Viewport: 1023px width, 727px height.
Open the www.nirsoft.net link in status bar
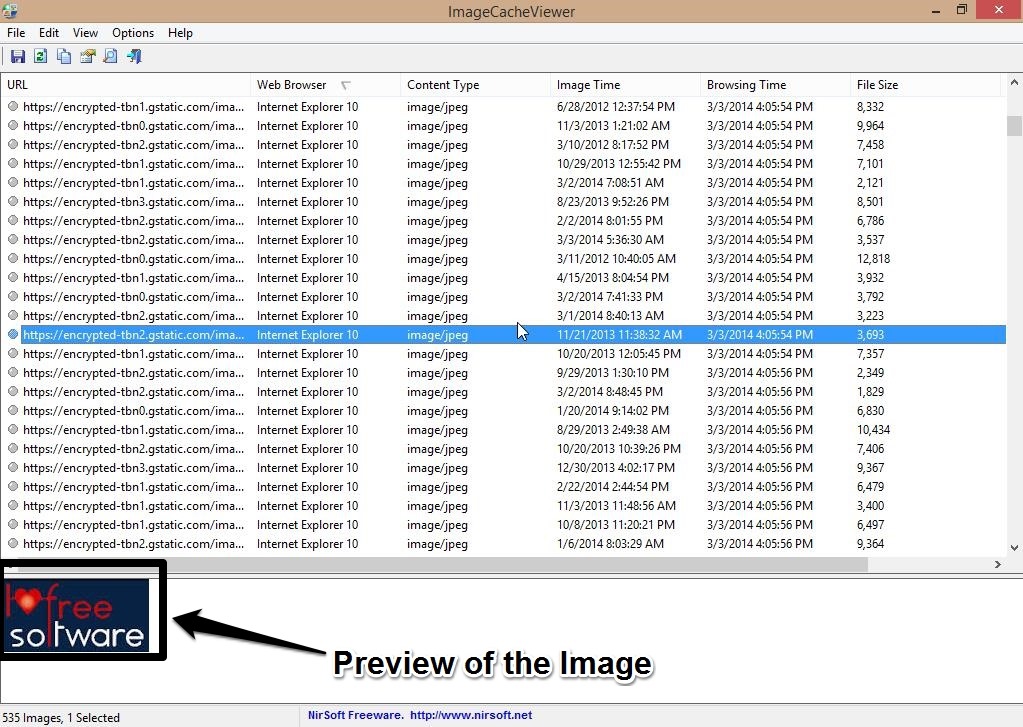[x=471, y=715]
